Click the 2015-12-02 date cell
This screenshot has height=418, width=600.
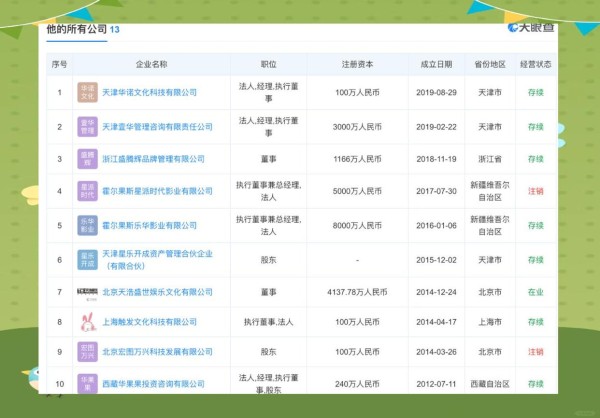point(436,260)
